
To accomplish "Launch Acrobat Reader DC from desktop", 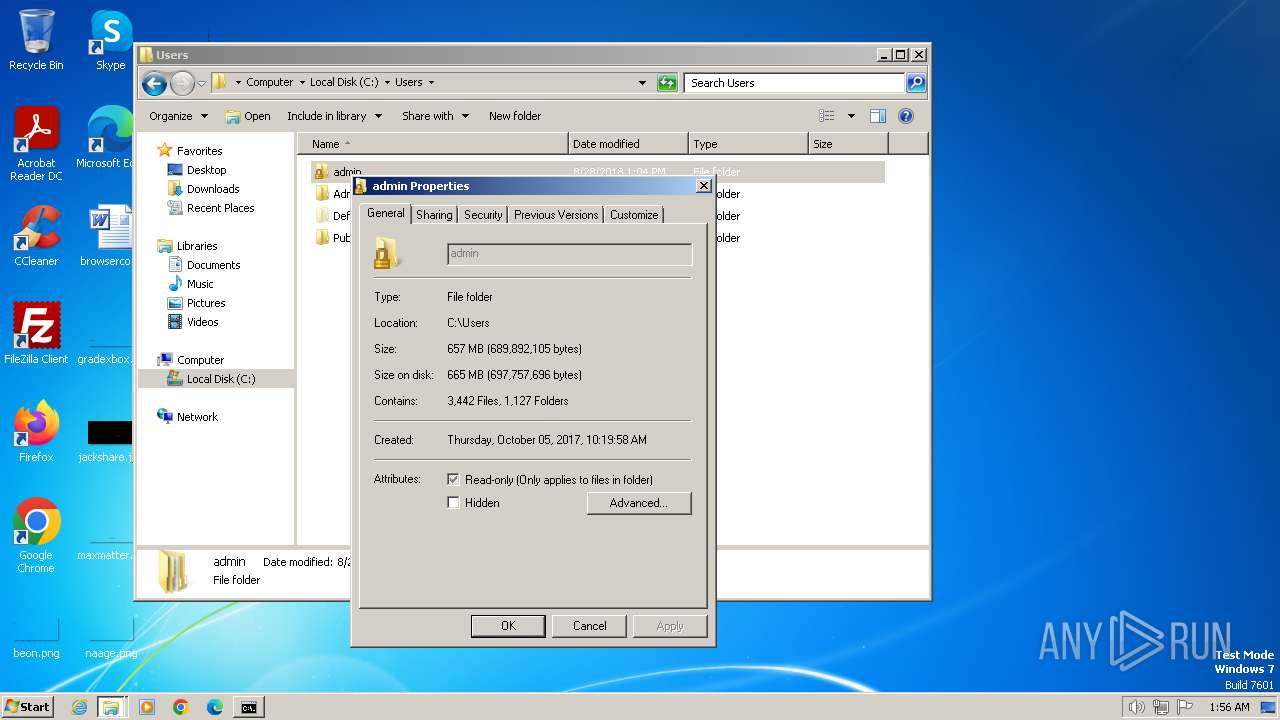I will tap(36, 144).
